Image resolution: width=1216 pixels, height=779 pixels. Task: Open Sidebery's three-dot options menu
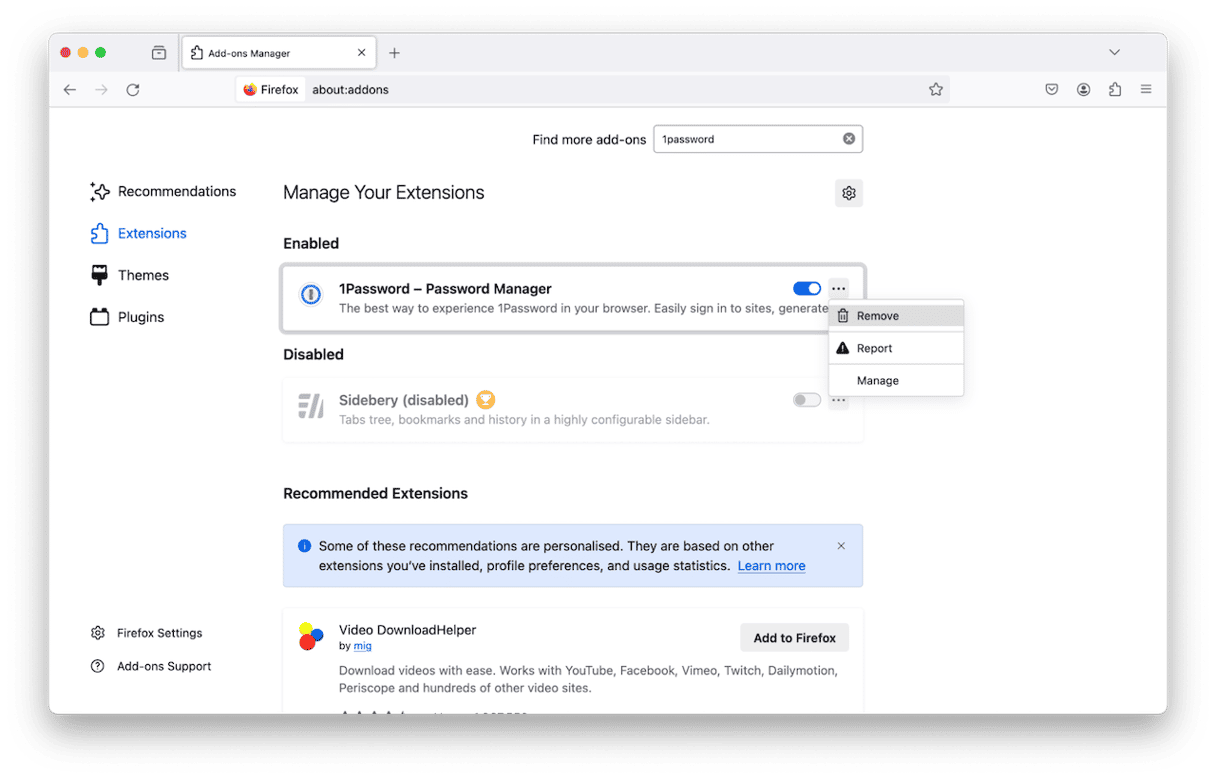(839, 401)
